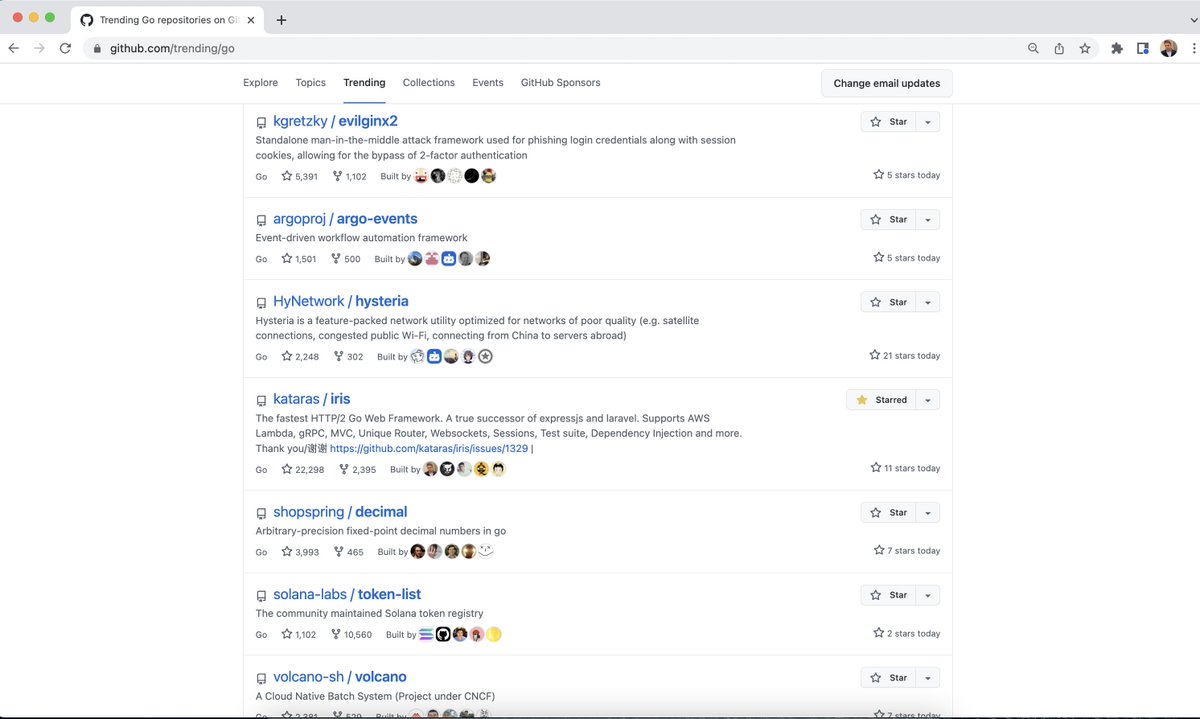
Task: Click the forks count 302 of hysteria
Action: pos(349,357)
